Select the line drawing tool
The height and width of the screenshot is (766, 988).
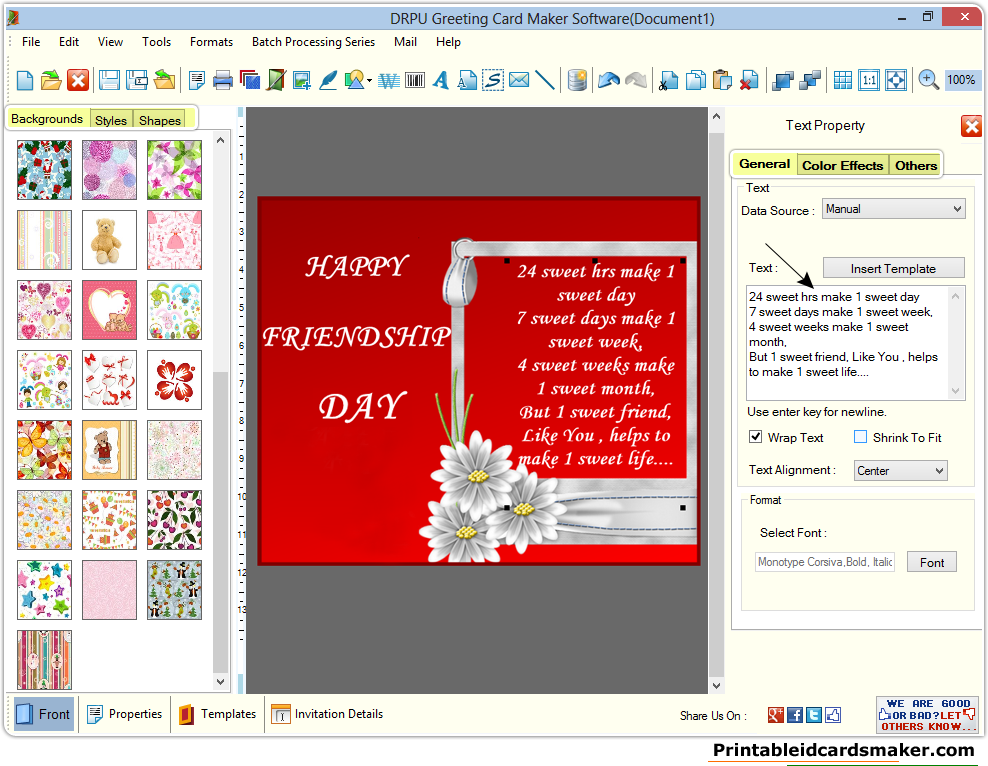[544, 80]
